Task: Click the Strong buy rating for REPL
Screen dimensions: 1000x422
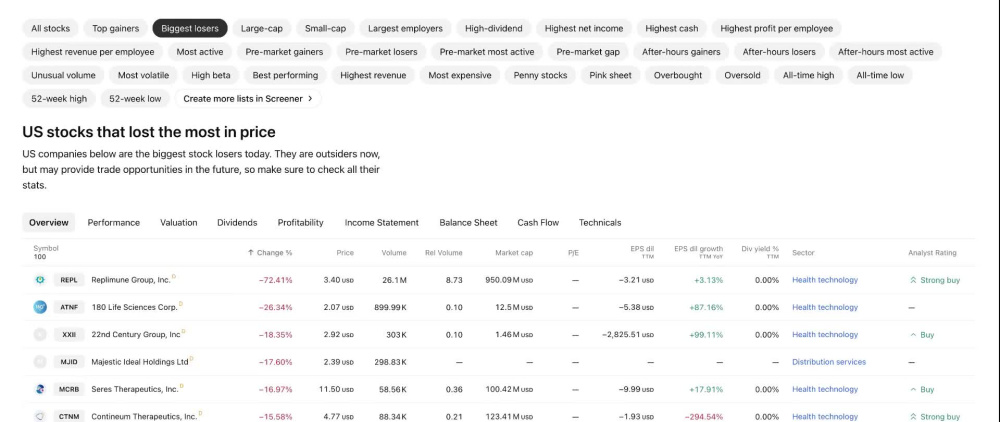Action: tap(934, 280)
